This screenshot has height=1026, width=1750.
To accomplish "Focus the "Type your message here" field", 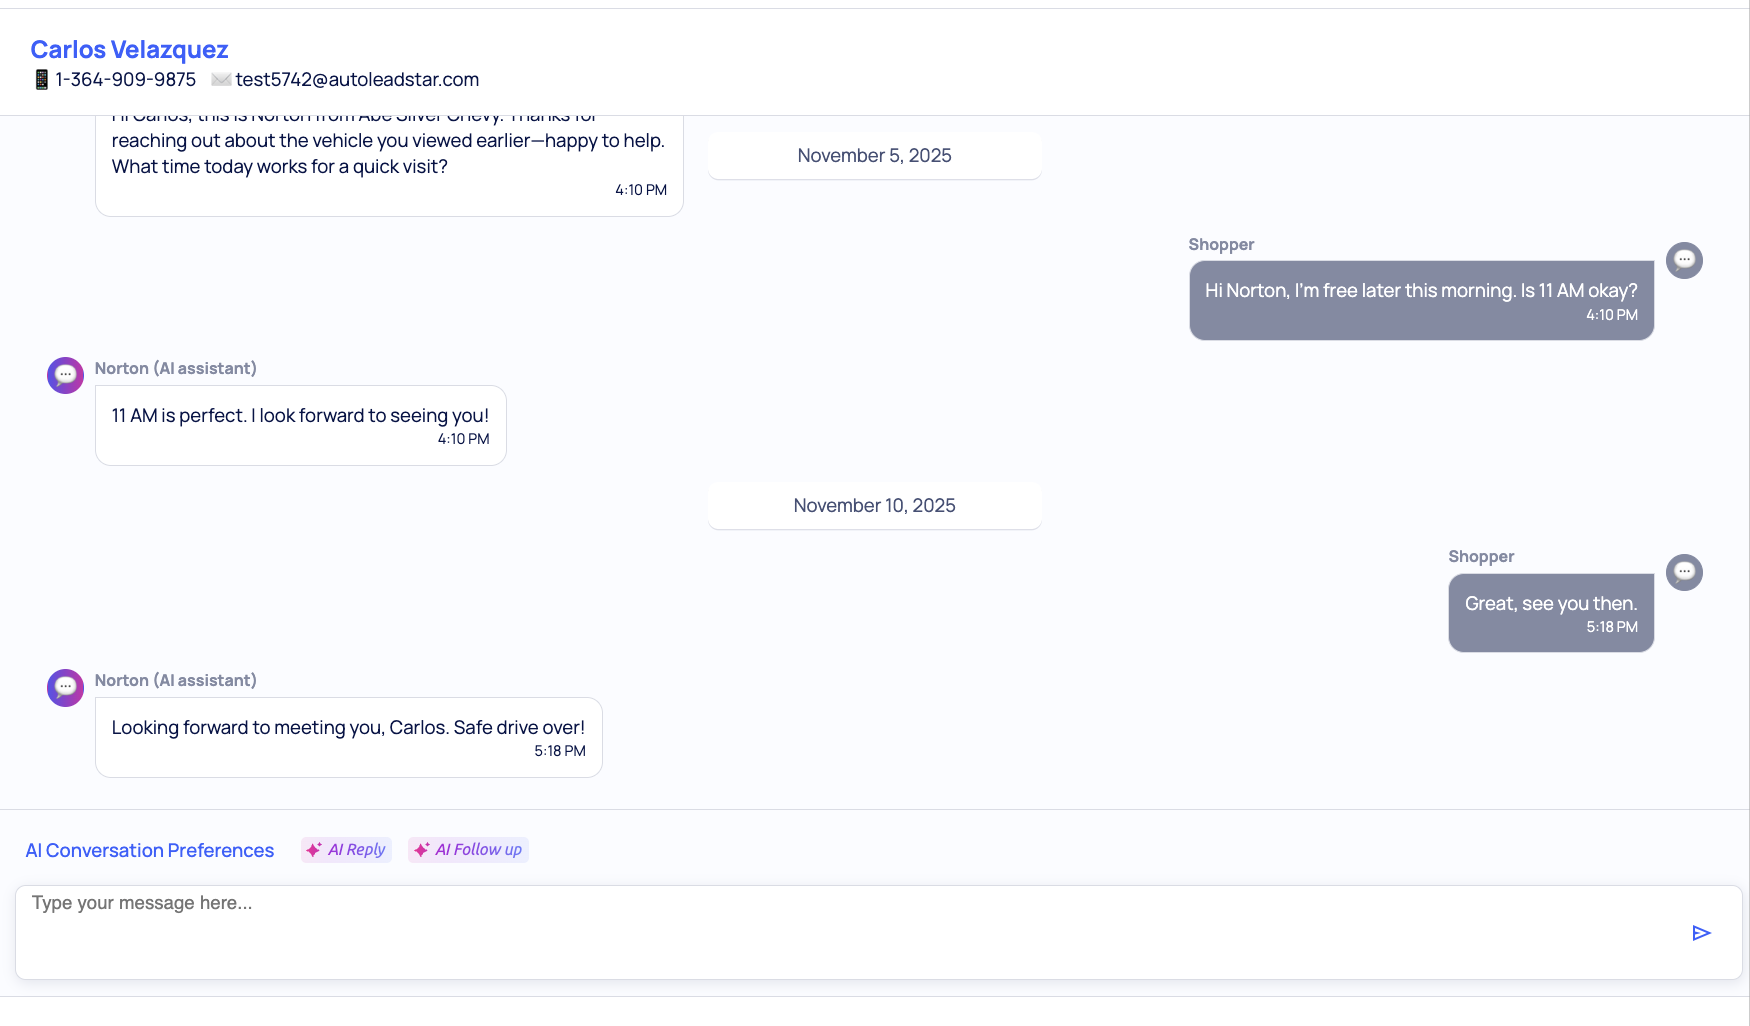I will coord(850,932).
